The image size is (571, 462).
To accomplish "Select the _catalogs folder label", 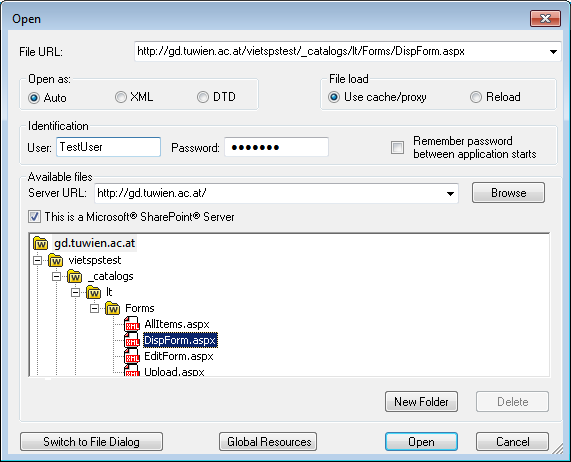I will click(111, 276).
